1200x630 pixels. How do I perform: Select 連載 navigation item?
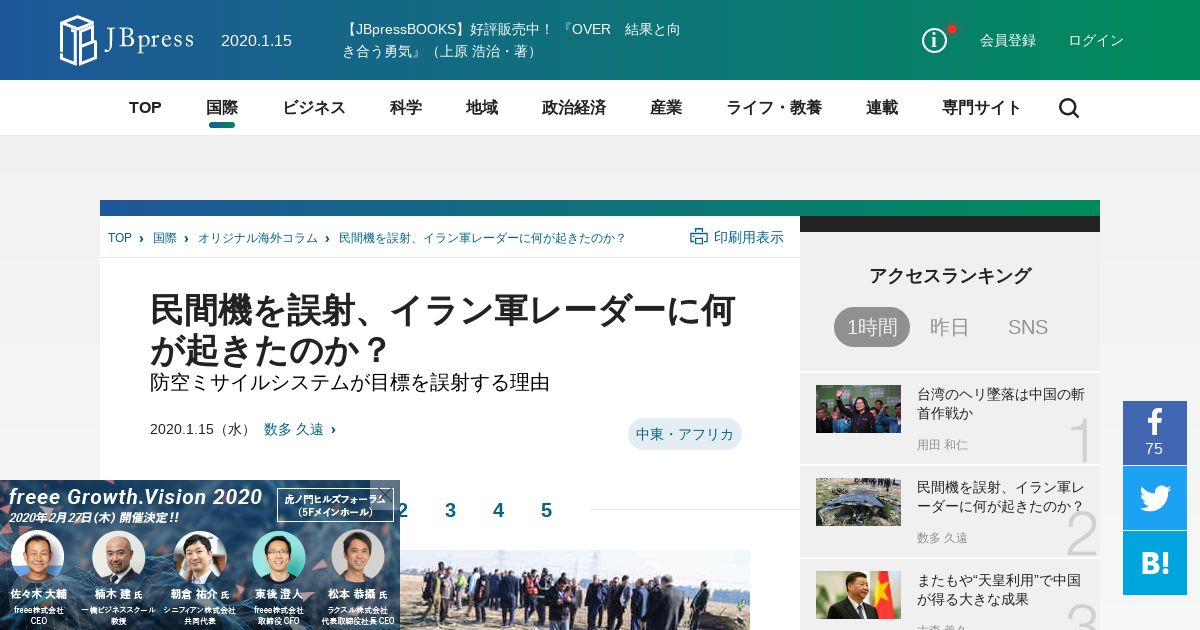point(882,108)
